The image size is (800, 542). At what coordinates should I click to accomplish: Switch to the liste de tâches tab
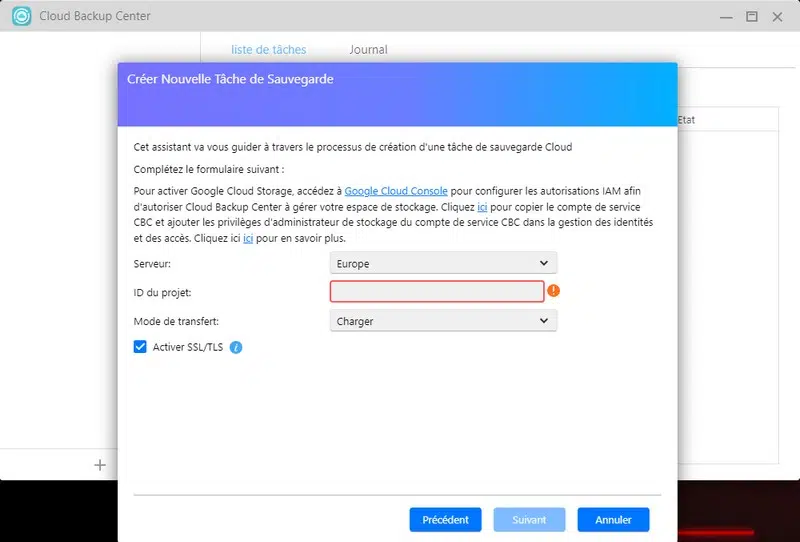[x=268, y=50]
